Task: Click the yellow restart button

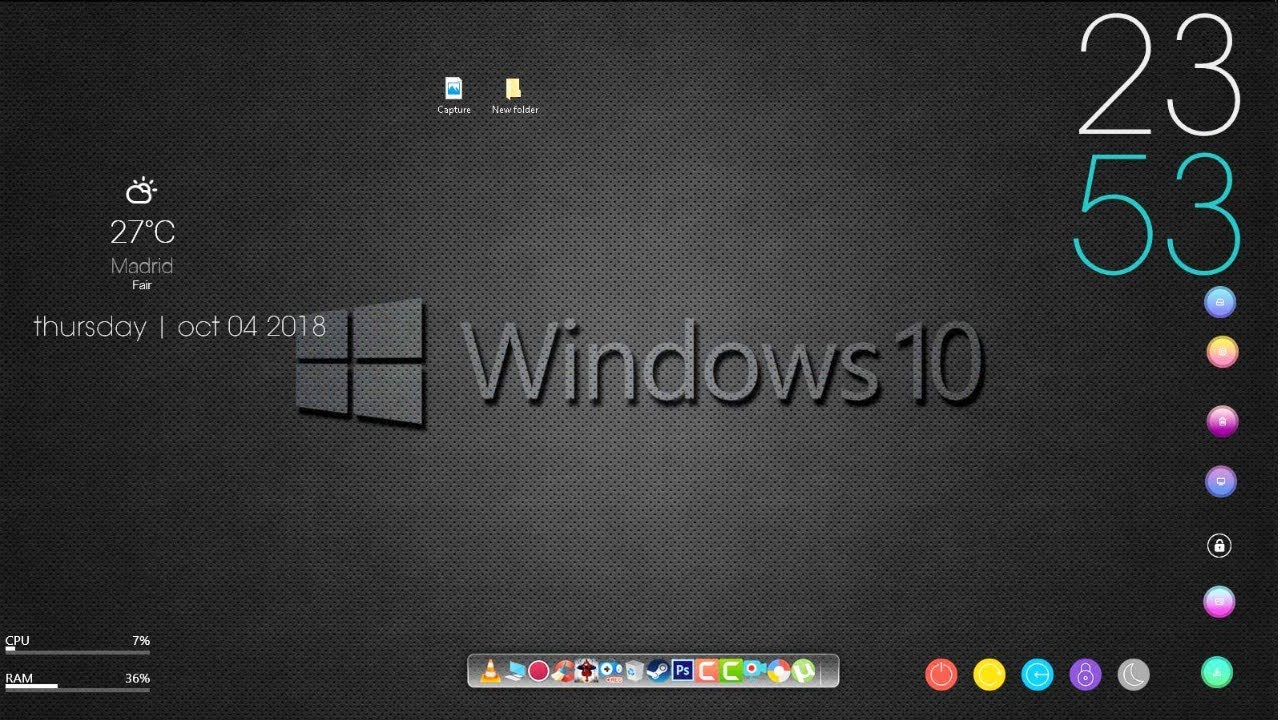Action: 989,675
